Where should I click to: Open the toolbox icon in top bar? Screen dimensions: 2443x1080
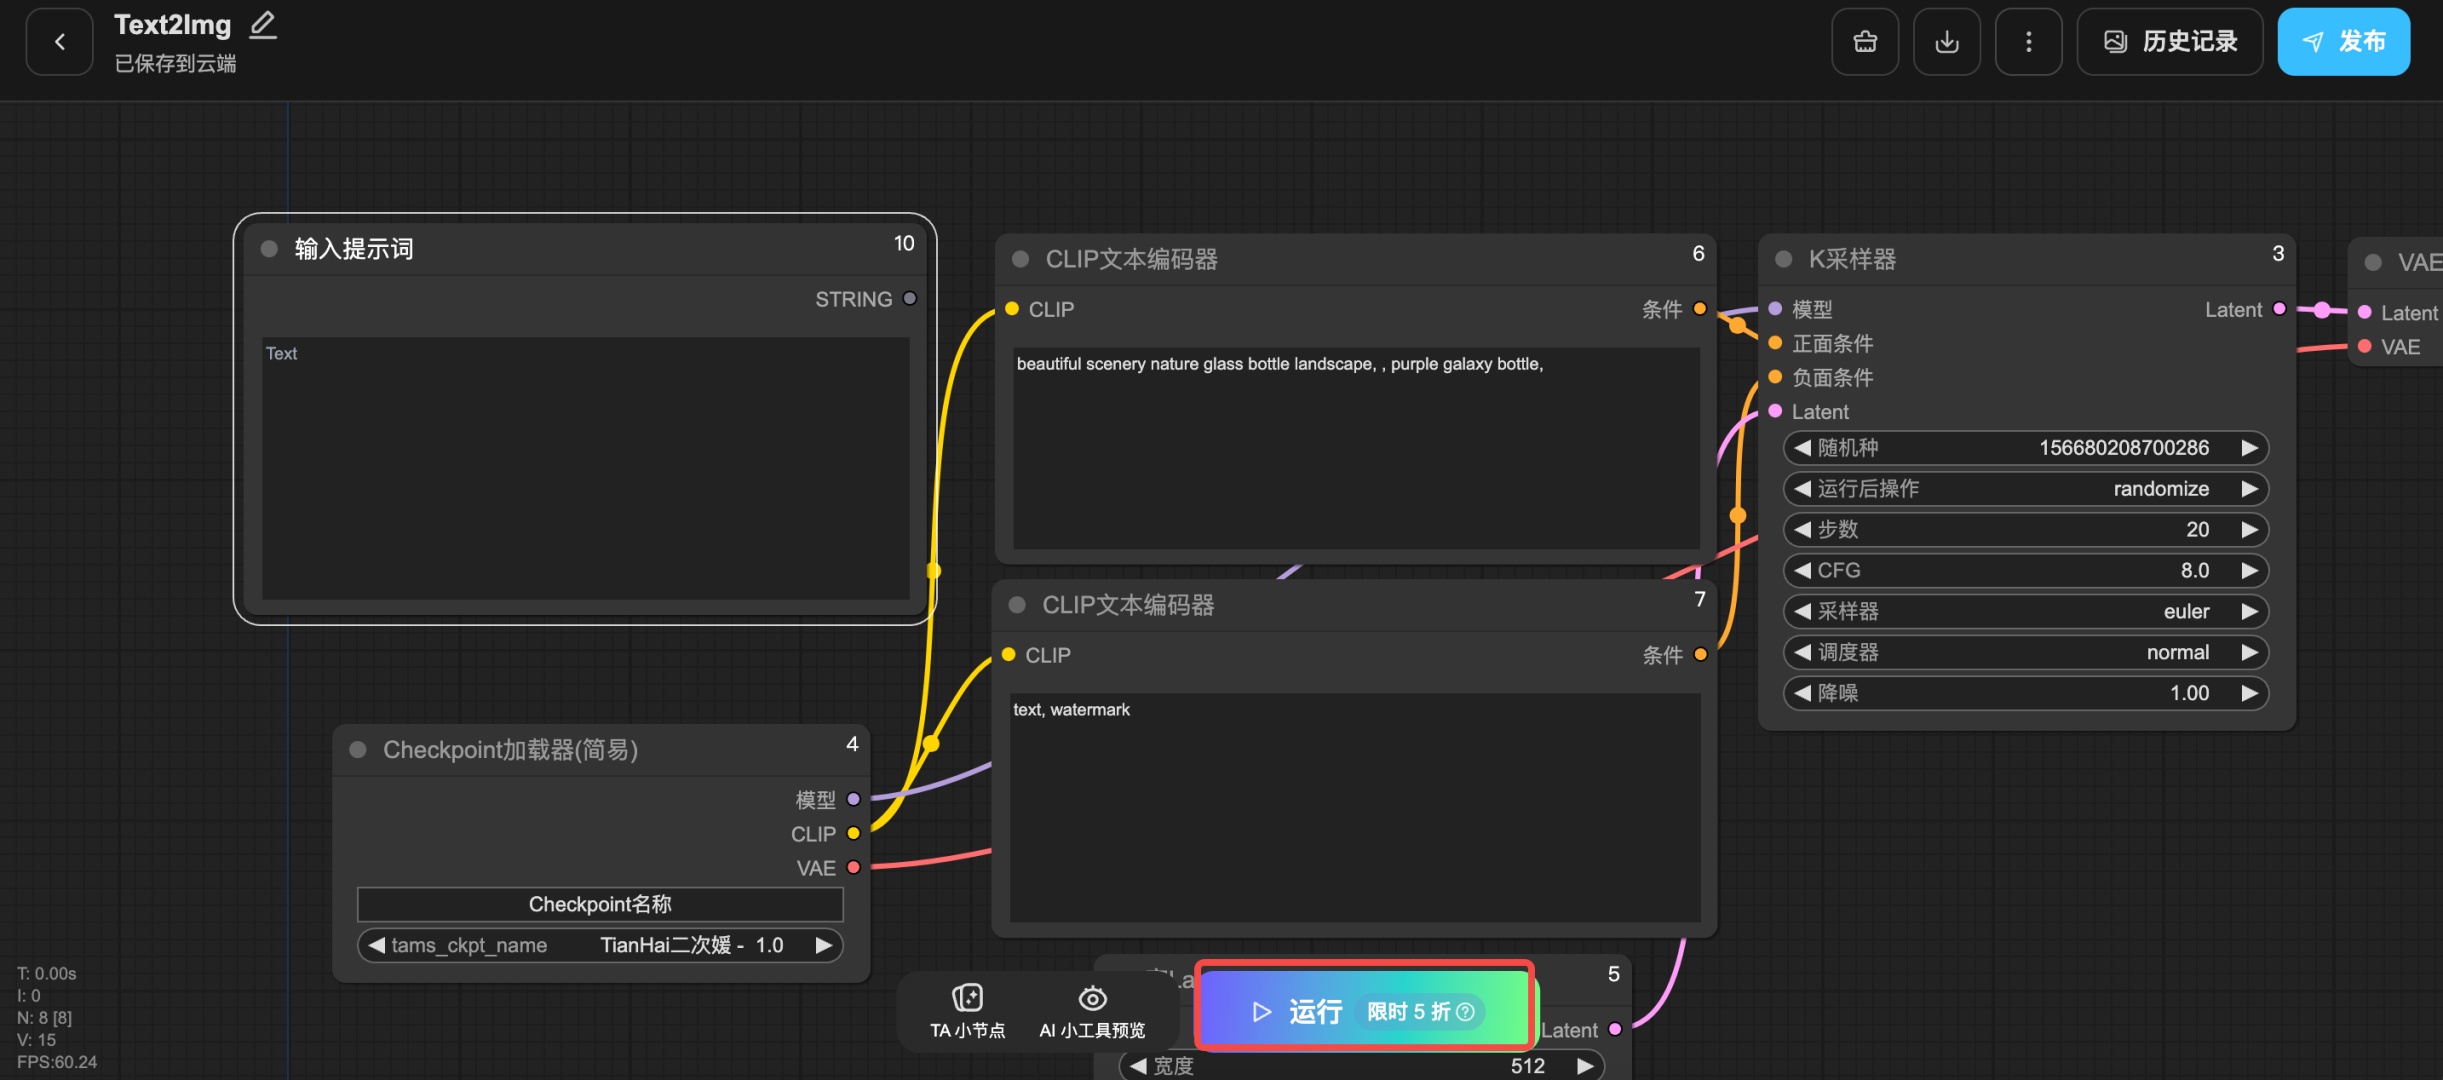point(1865,42)
